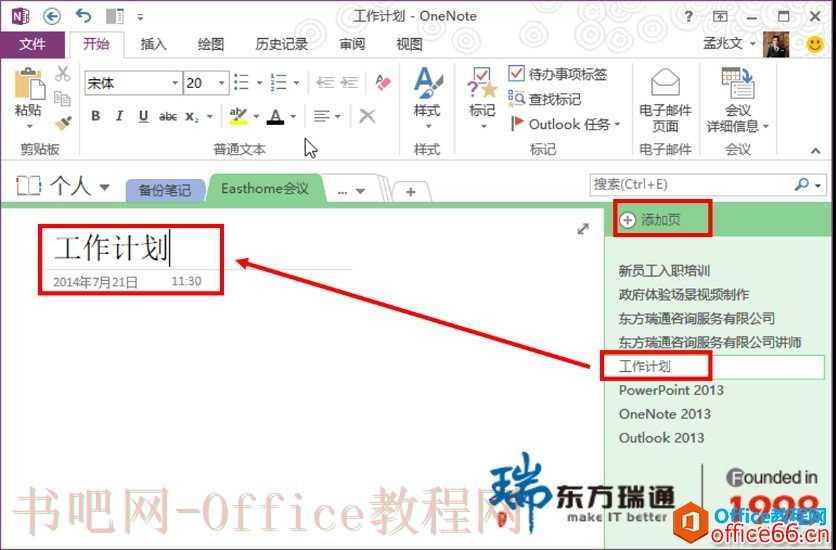Switch to the 审阅 tab
The height and width of the screenshot is (550, 836).
[x=352, y=44]
